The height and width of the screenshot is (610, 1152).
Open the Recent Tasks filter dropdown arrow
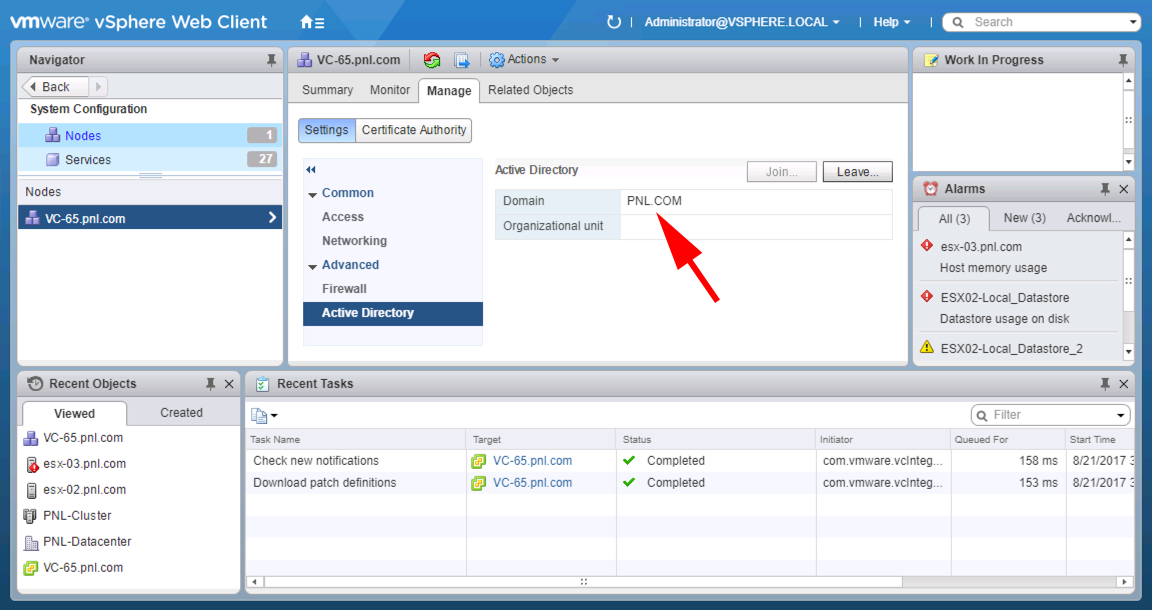coord(1120,415)
